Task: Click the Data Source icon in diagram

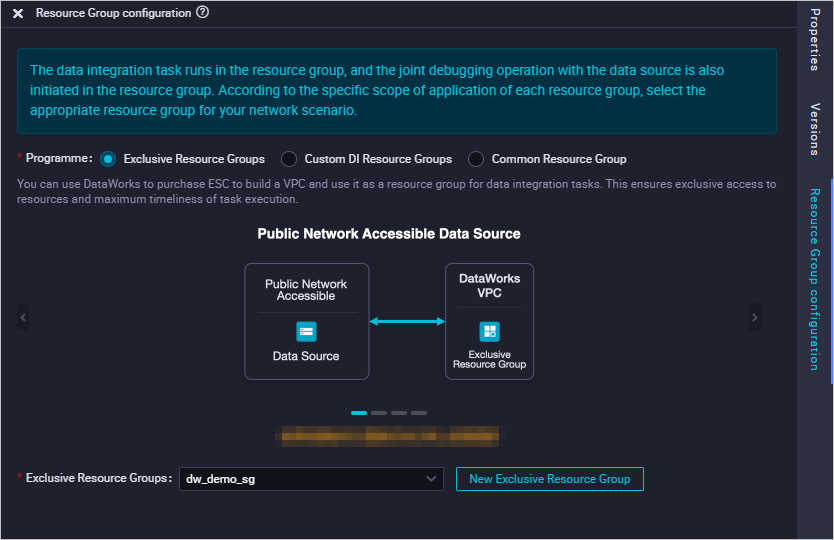Action: pyautogui.click(x=306, y=332)
